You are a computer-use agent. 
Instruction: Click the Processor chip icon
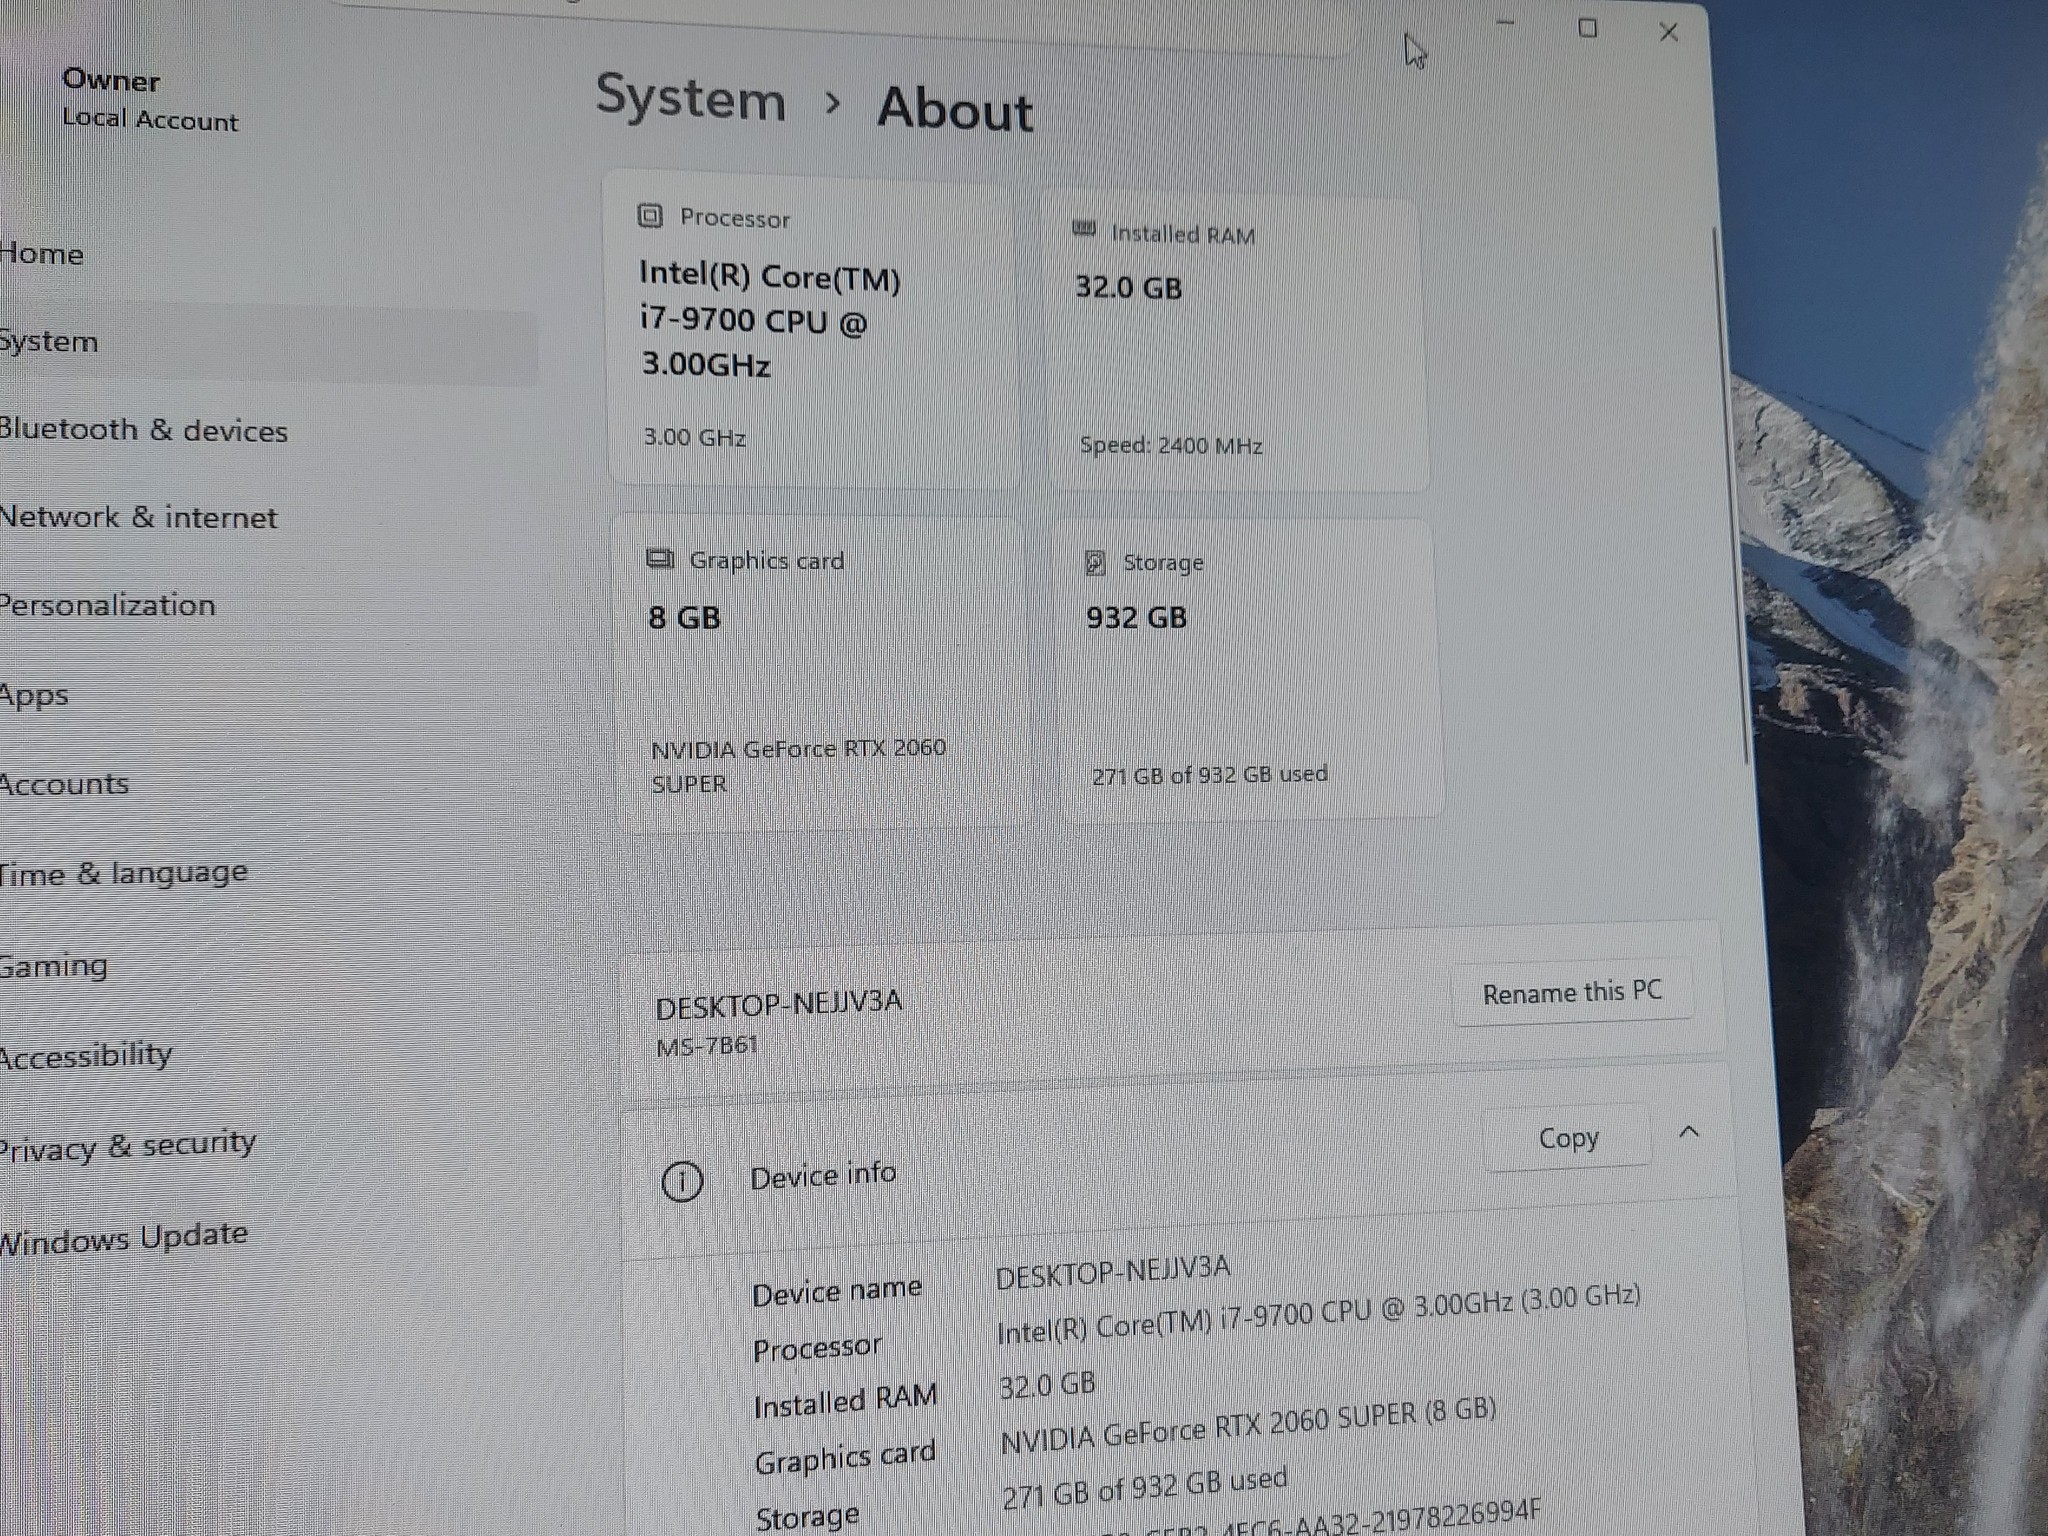pyautogui.click(x=650, y=216)
